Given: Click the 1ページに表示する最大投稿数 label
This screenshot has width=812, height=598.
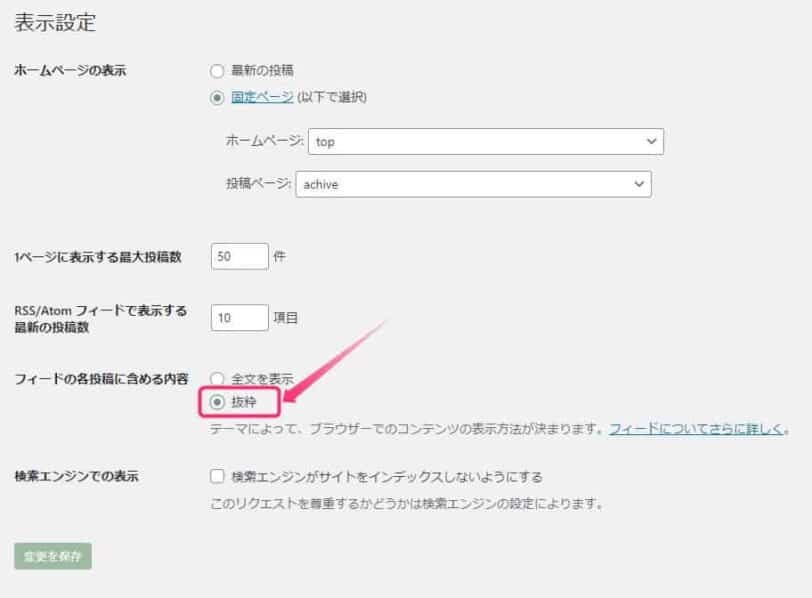Looking at the screenshot, I should coord(98,257).
